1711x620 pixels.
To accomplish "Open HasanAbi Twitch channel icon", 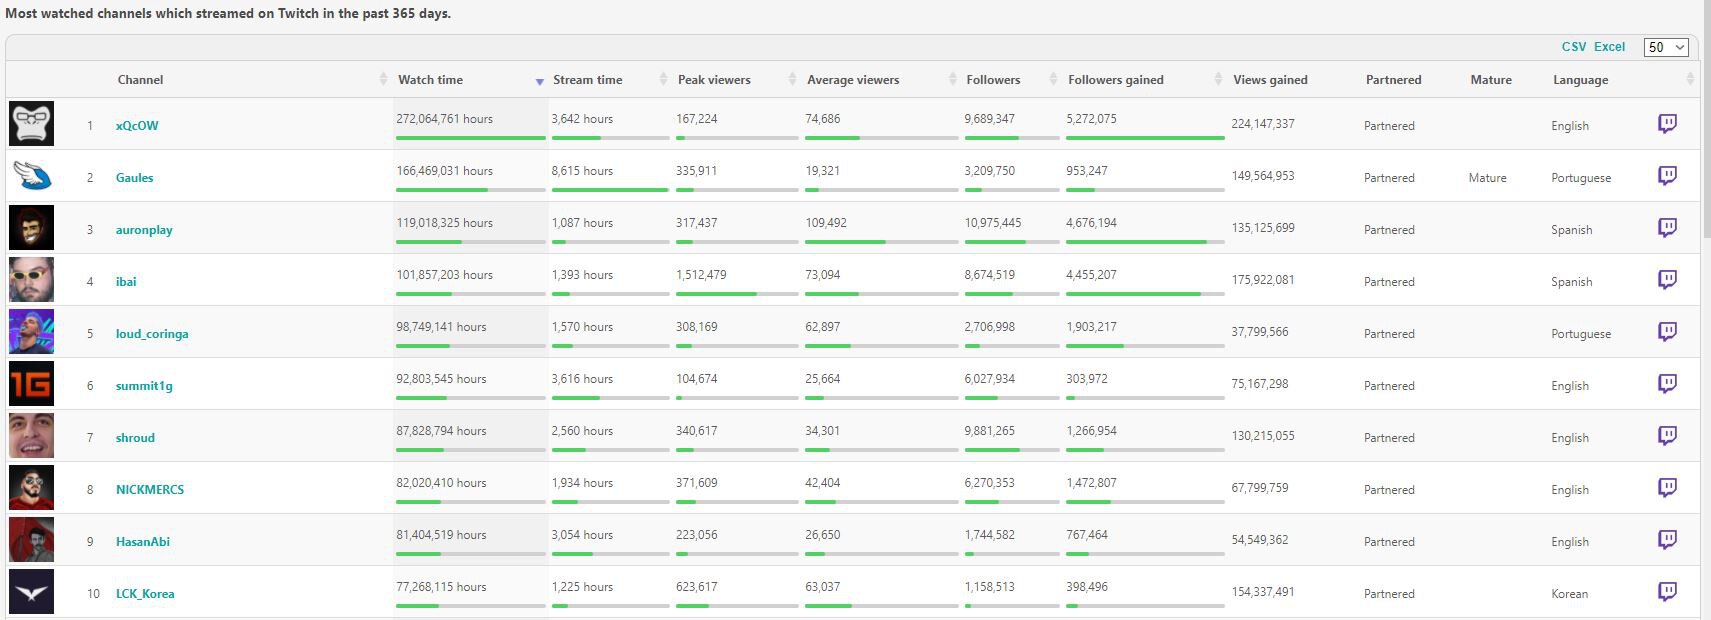I will 1667,540.
